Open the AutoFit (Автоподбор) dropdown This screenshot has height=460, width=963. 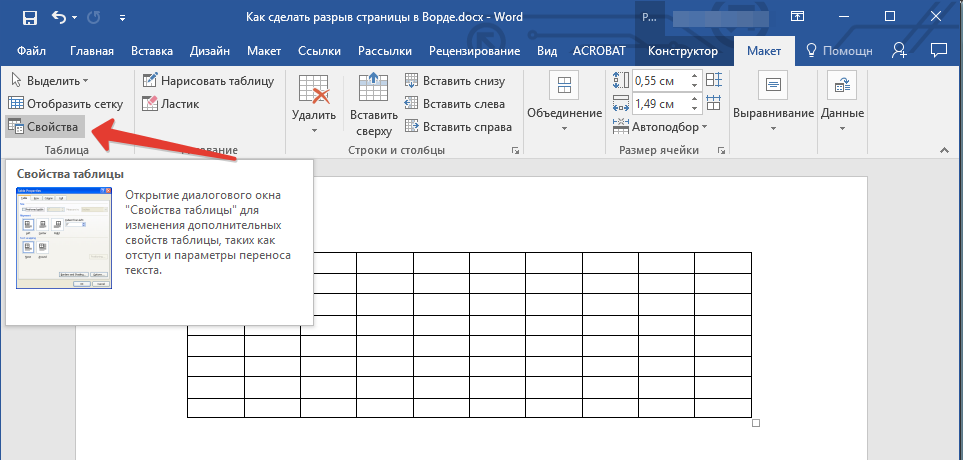[x=662, y=127]
